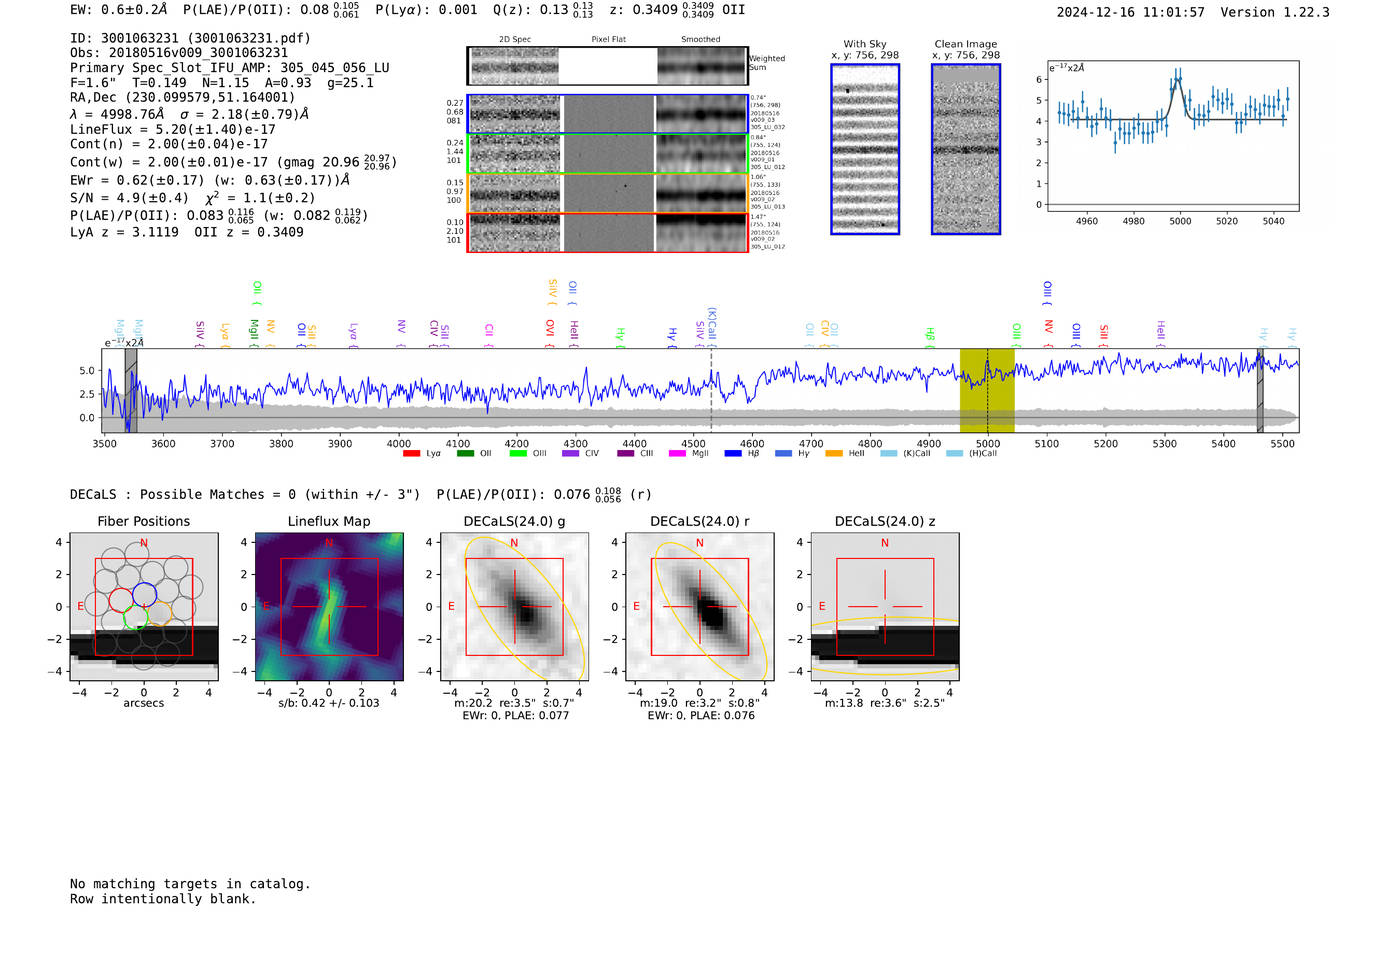Select the DECaLS Possible Matches = 0 heading
Image resolution: width=1400 pixels, height=953 pixels.
(x=245, y=494)
